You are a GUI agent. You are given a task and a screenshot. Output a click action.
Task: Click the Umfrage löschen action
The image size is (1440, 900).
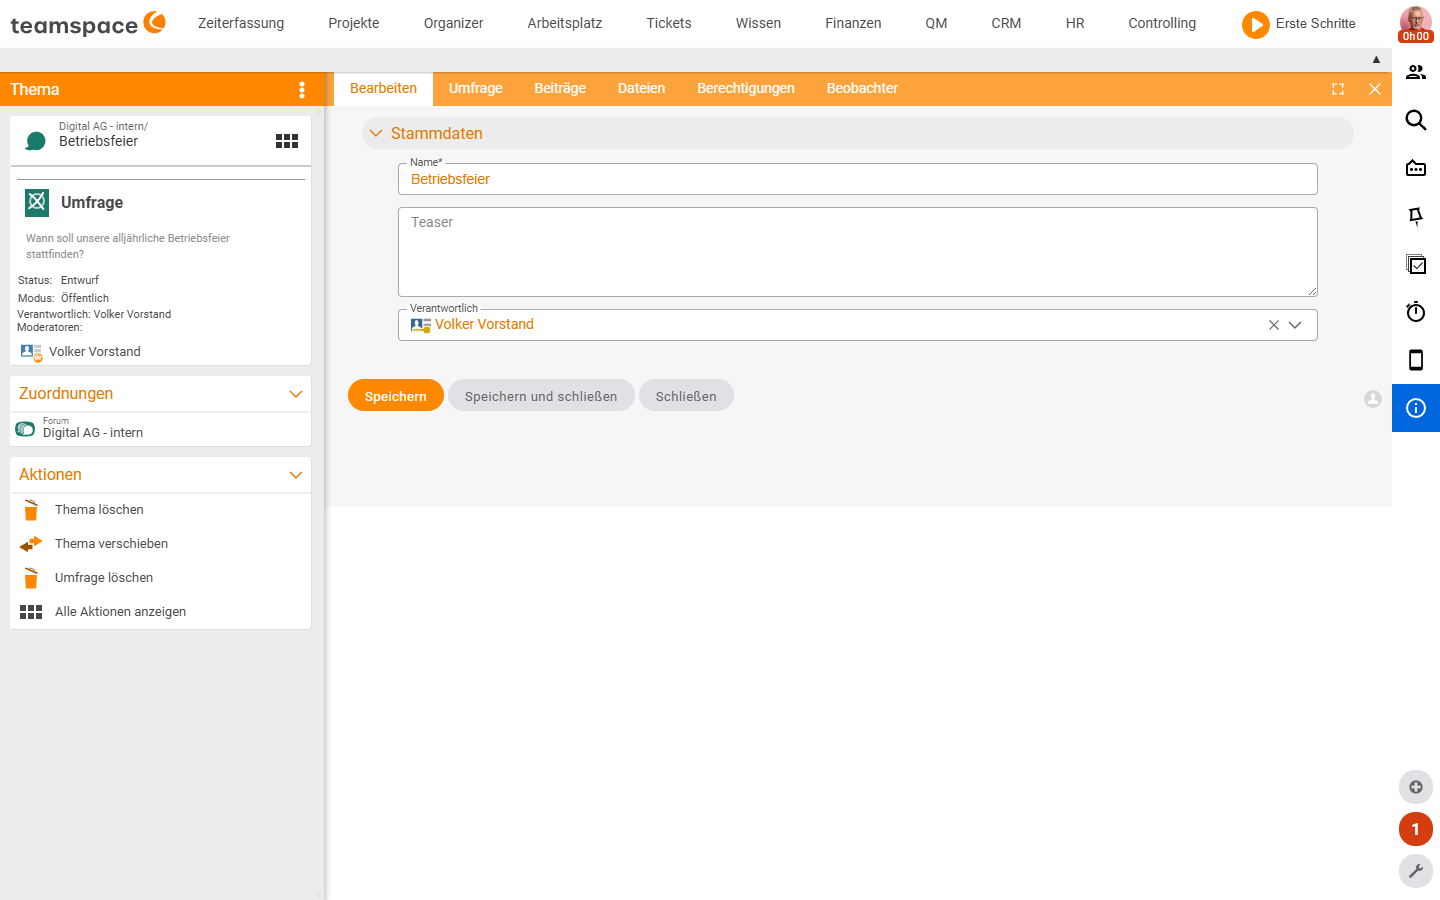104,578
